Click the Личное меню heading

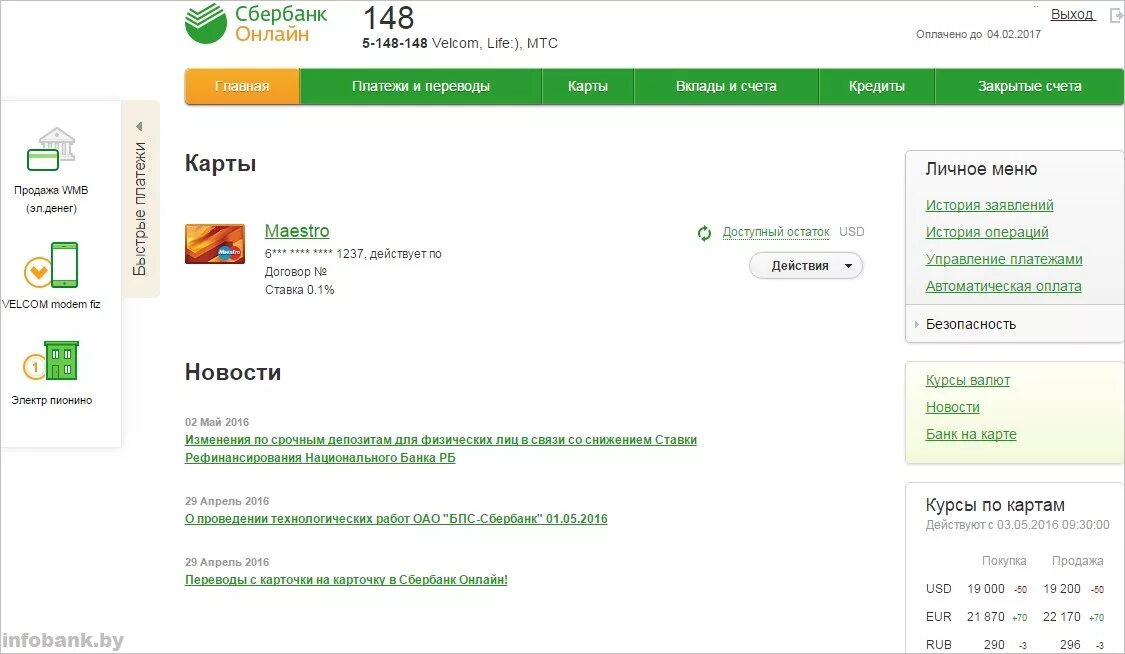tap(981, 169)
